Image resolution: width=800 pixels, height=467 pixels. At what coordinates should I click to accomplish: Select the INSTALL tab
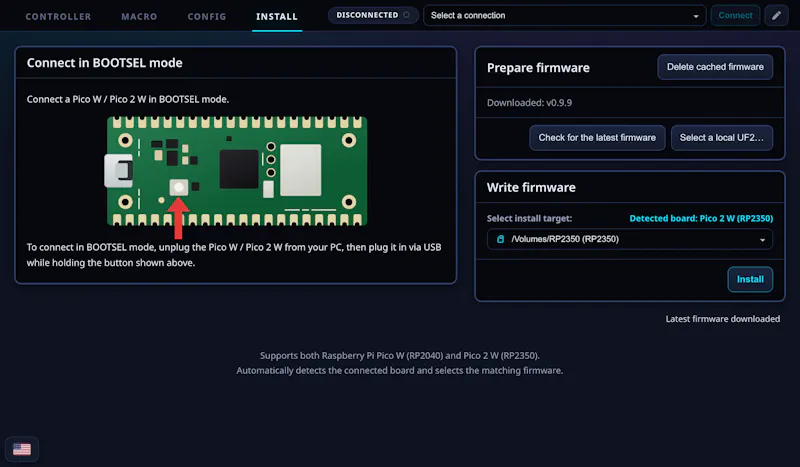tap(277, 16)
